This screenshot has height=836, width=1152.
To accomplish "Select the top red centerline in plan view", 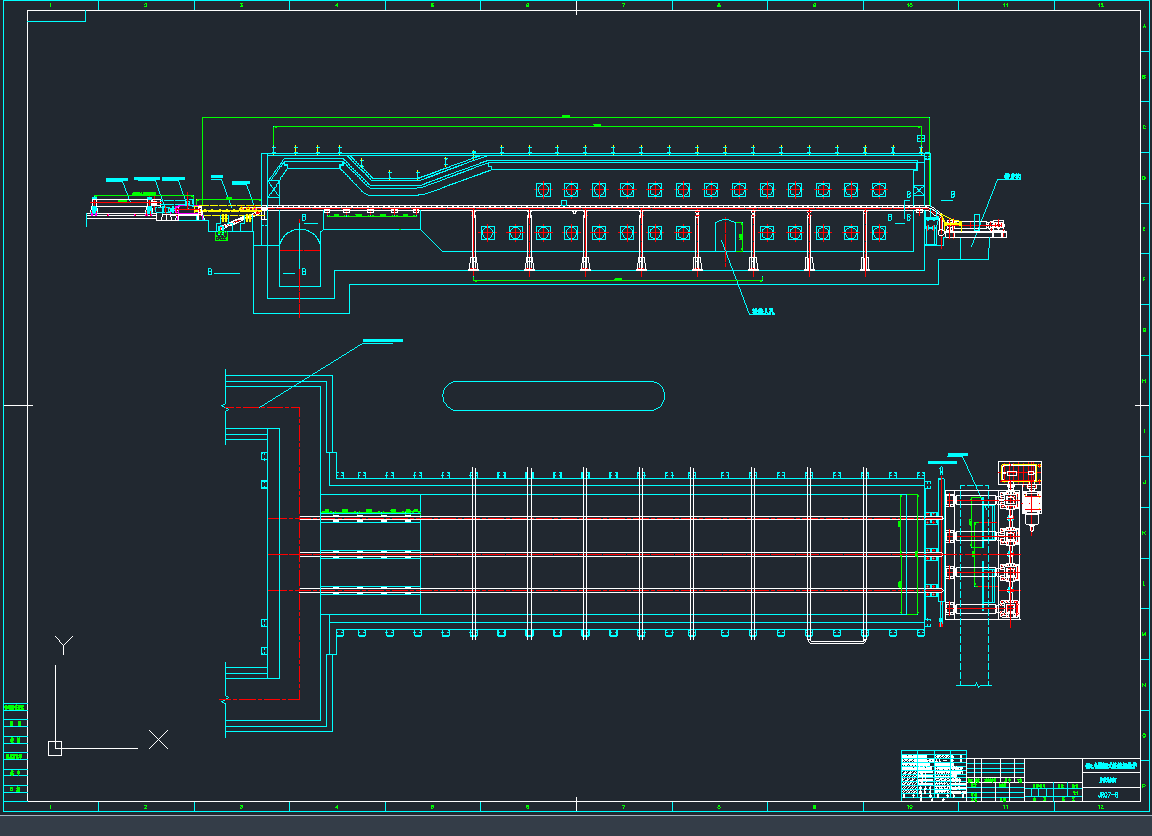I will coord(600,517).
